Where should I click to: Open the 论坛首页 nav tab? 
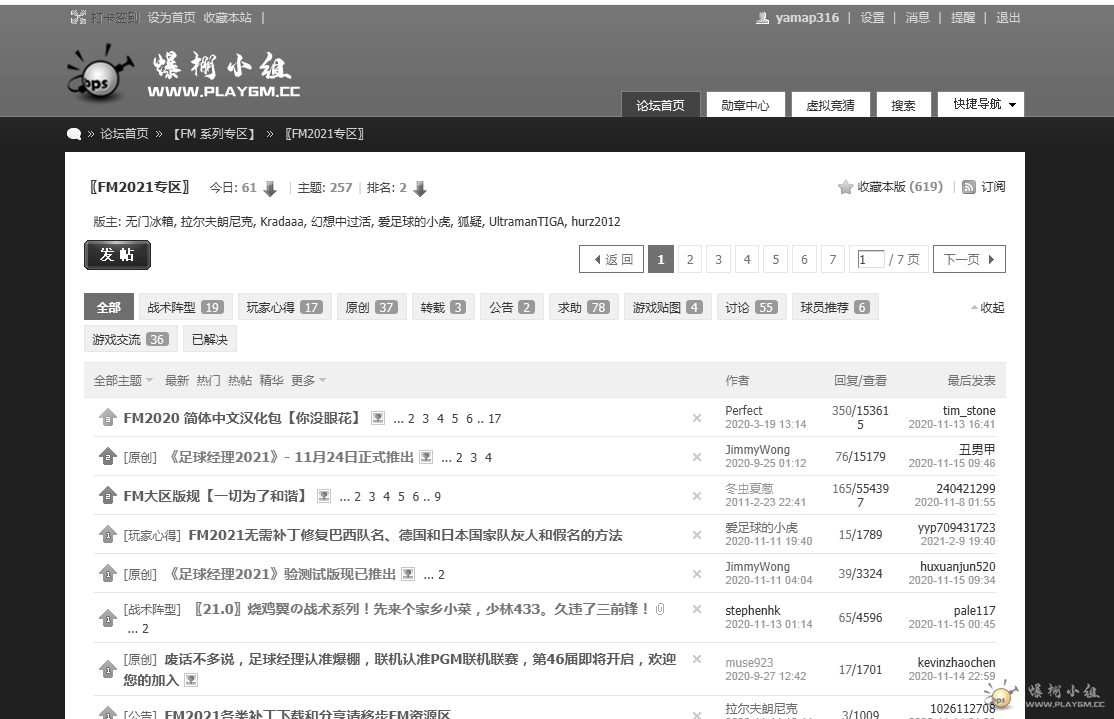click(x=660, y=104)
